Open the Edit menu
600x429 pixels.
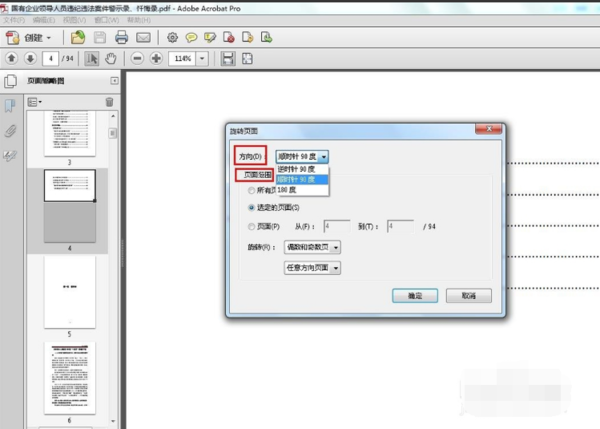click(x=44, y=20)
